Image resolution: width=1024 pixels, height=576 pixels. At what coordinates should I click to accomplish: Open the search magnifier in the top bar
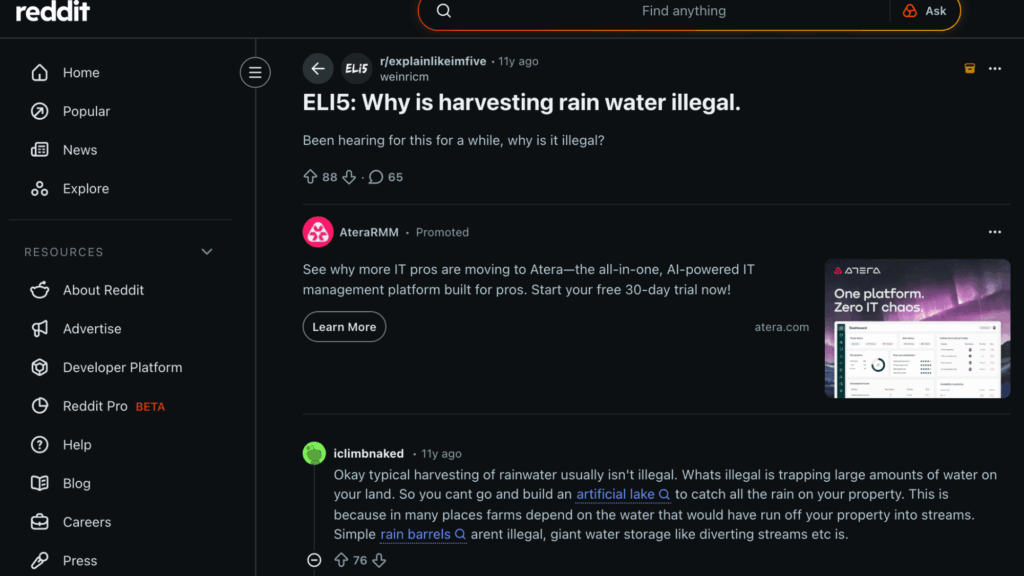click(443, 10)
